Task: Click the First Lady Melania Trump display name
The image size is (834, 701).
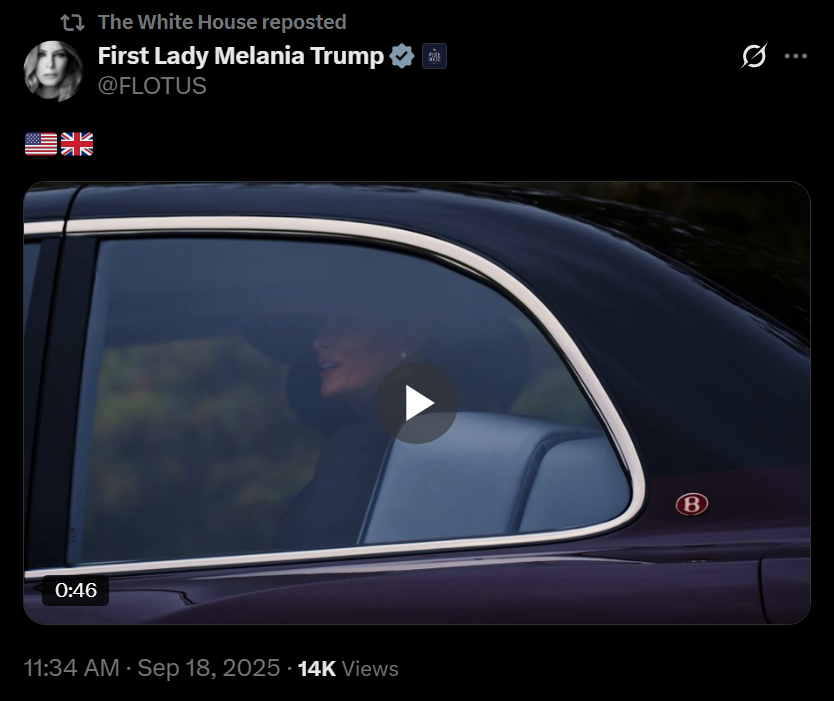Action: pyautogui.click(x=240, y=56)
